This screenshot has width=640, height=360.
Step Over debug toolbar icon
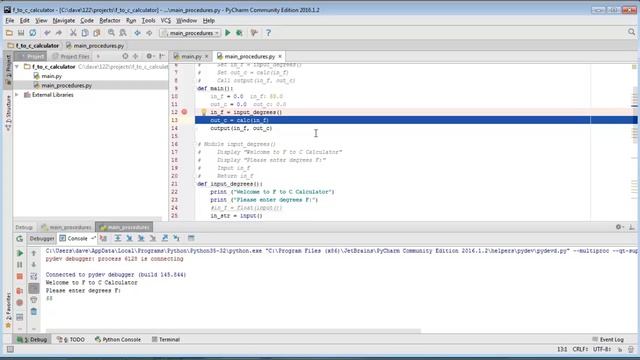[118, 238]
